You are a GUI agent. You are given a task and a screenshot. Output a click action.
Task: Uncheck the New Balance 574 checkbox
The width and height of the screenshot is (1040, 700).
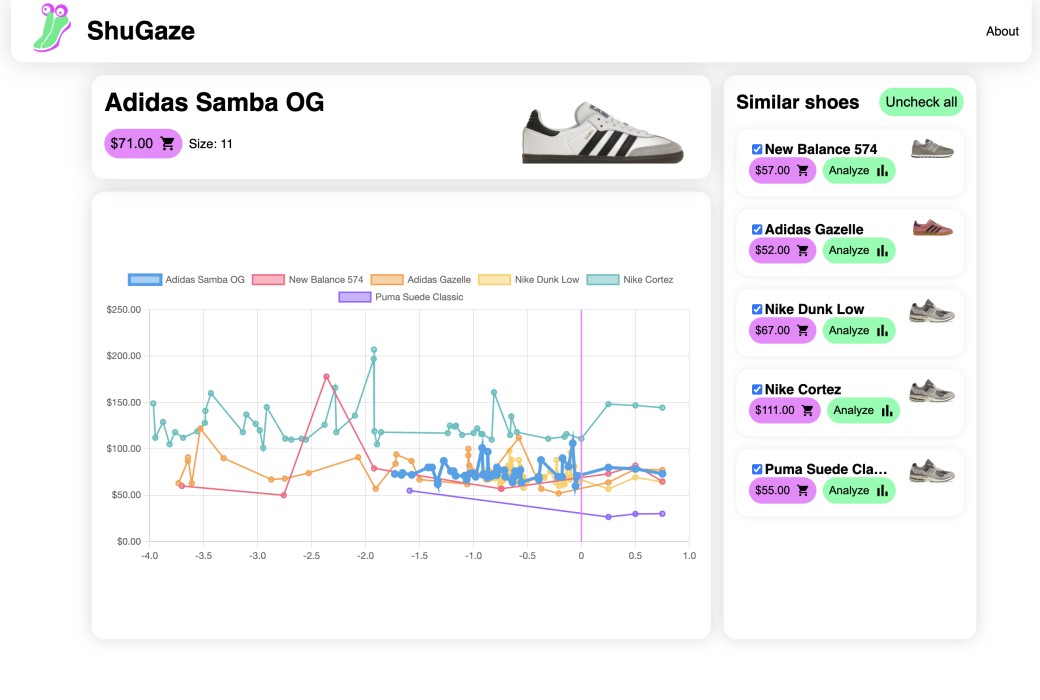point(757,149)
